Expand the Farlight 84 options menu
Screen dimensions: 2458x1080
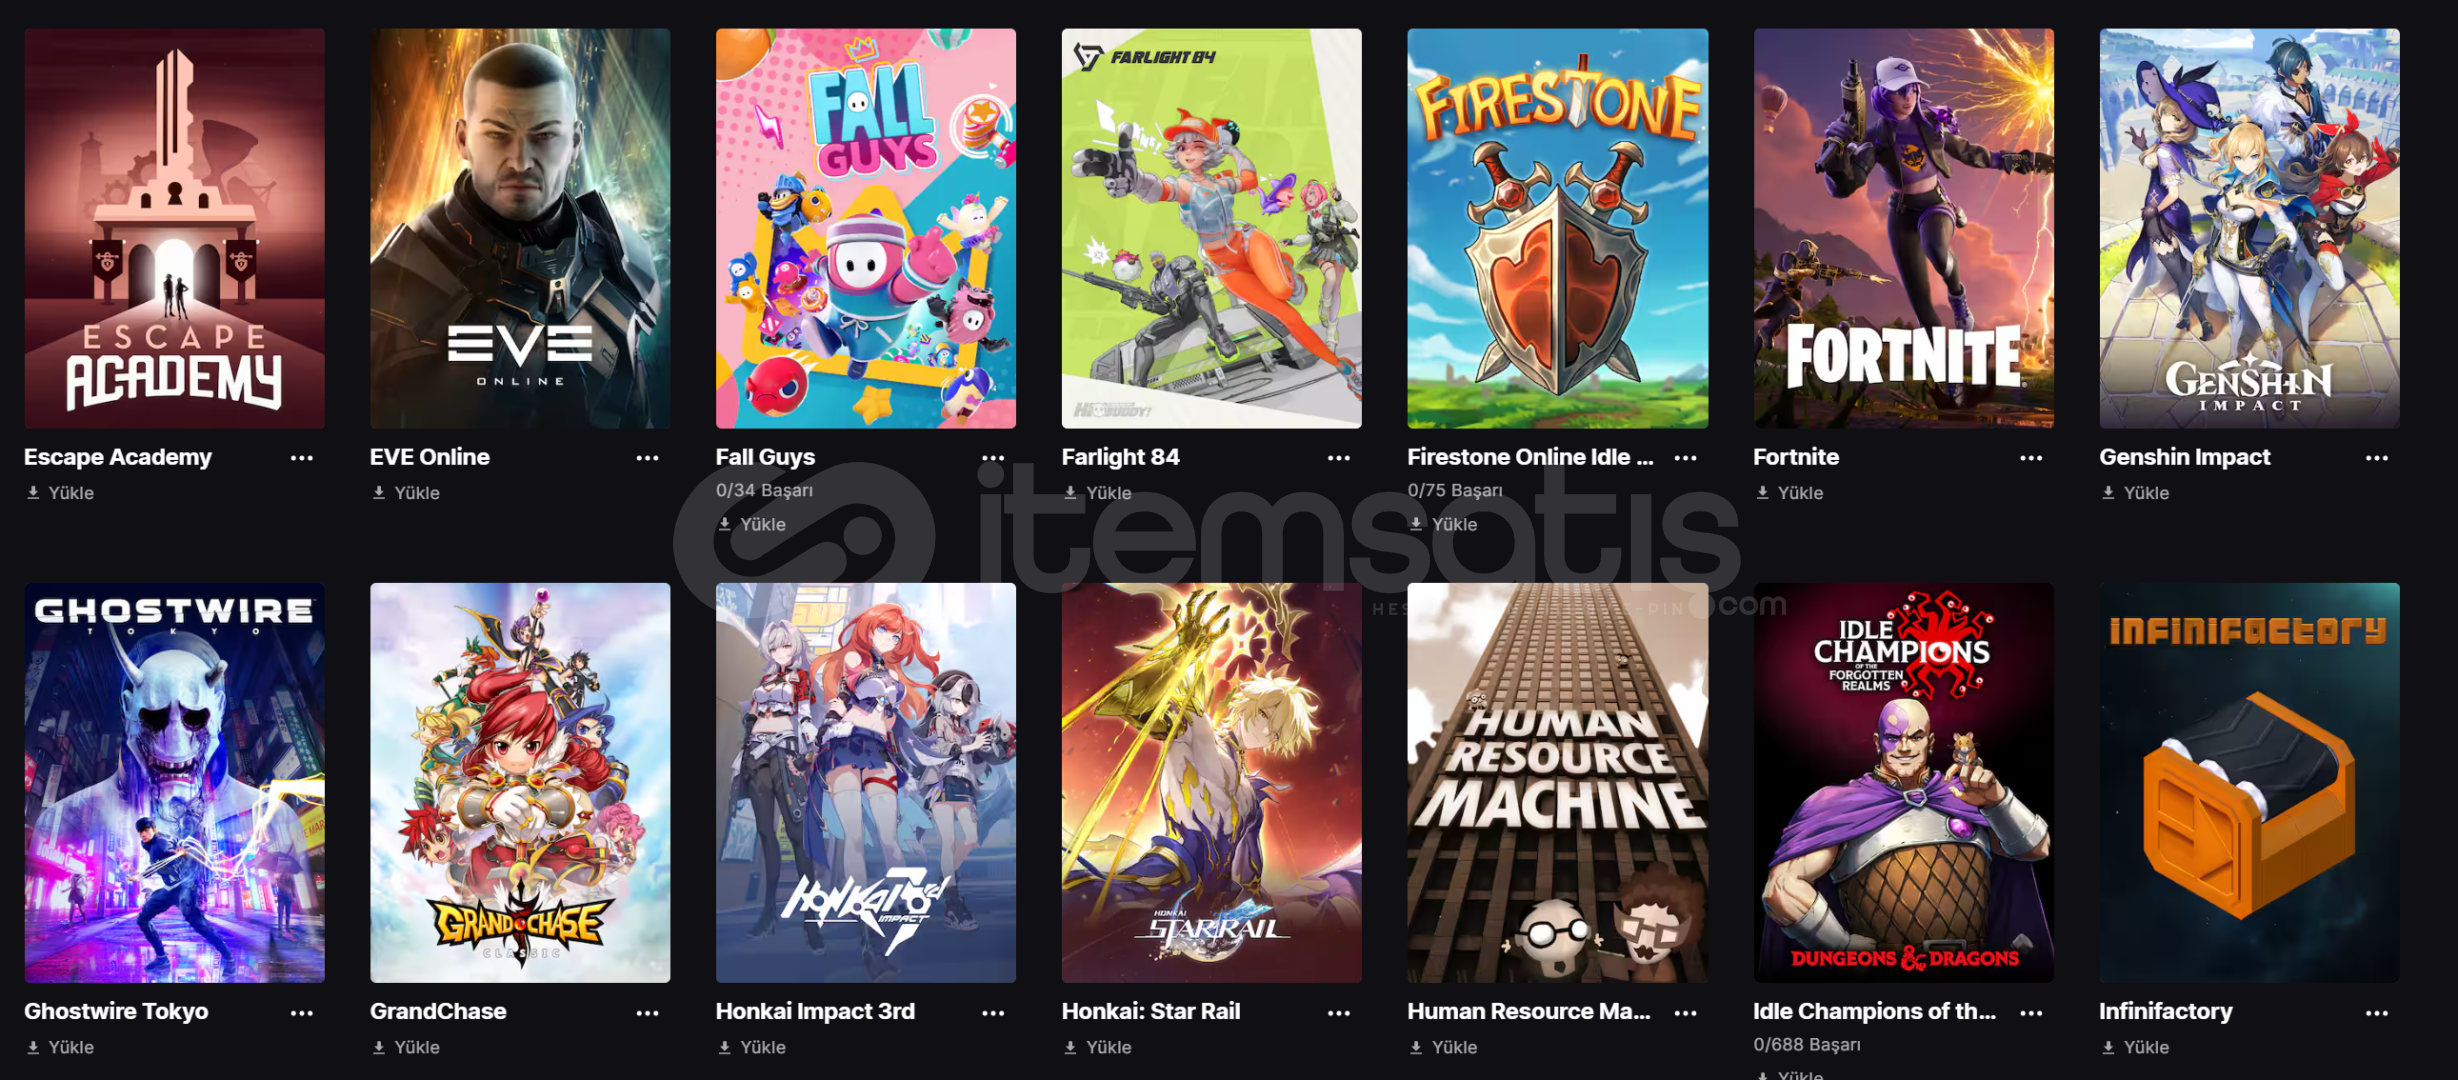pos(1339,458)
